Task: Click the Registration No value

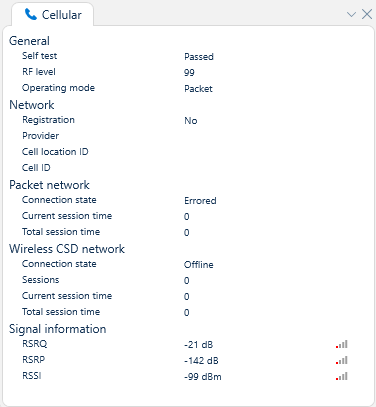Action: tap(191, 121)
